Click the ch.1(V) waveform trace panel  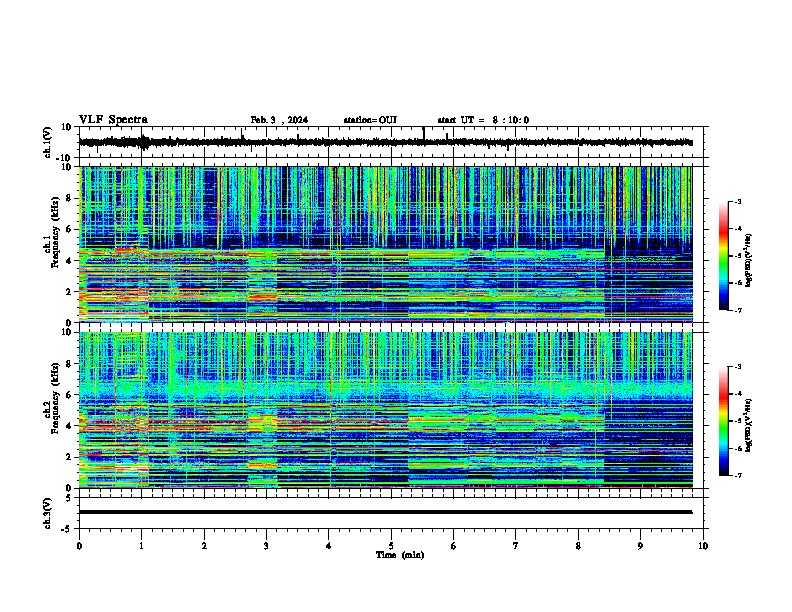pyautogui.click(x=391, y=142)
